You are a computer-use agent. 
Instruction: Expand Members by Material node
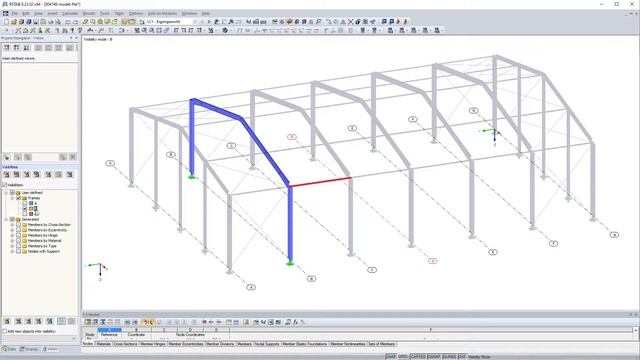(x=12, y=241)
